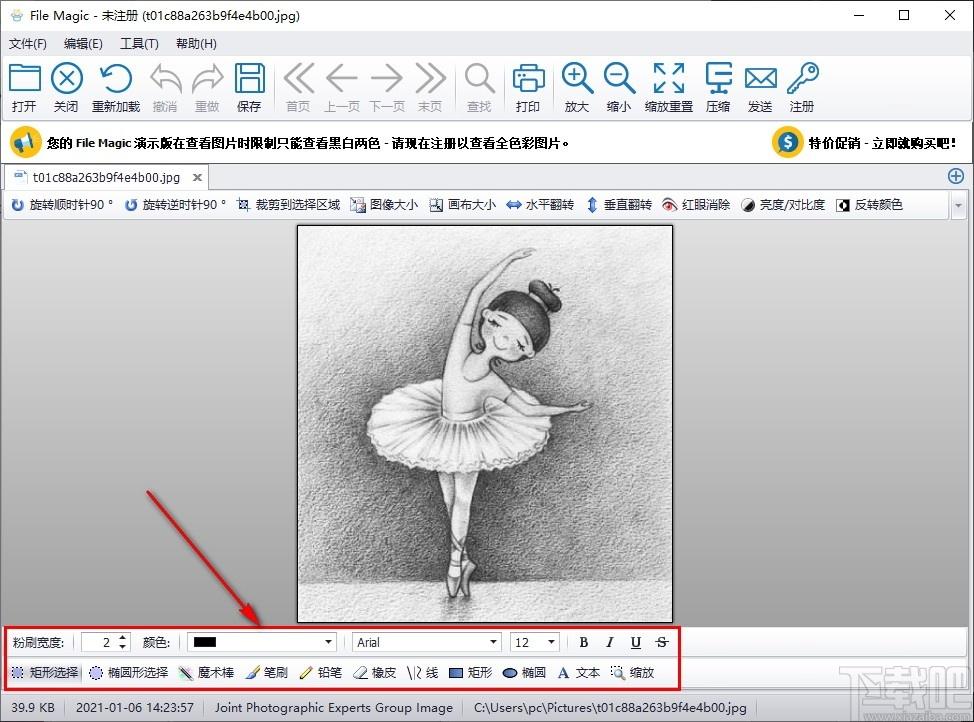The image size is (974, 722).
Task: Toggle underline text formatting
Action: (x=636, y=642)
